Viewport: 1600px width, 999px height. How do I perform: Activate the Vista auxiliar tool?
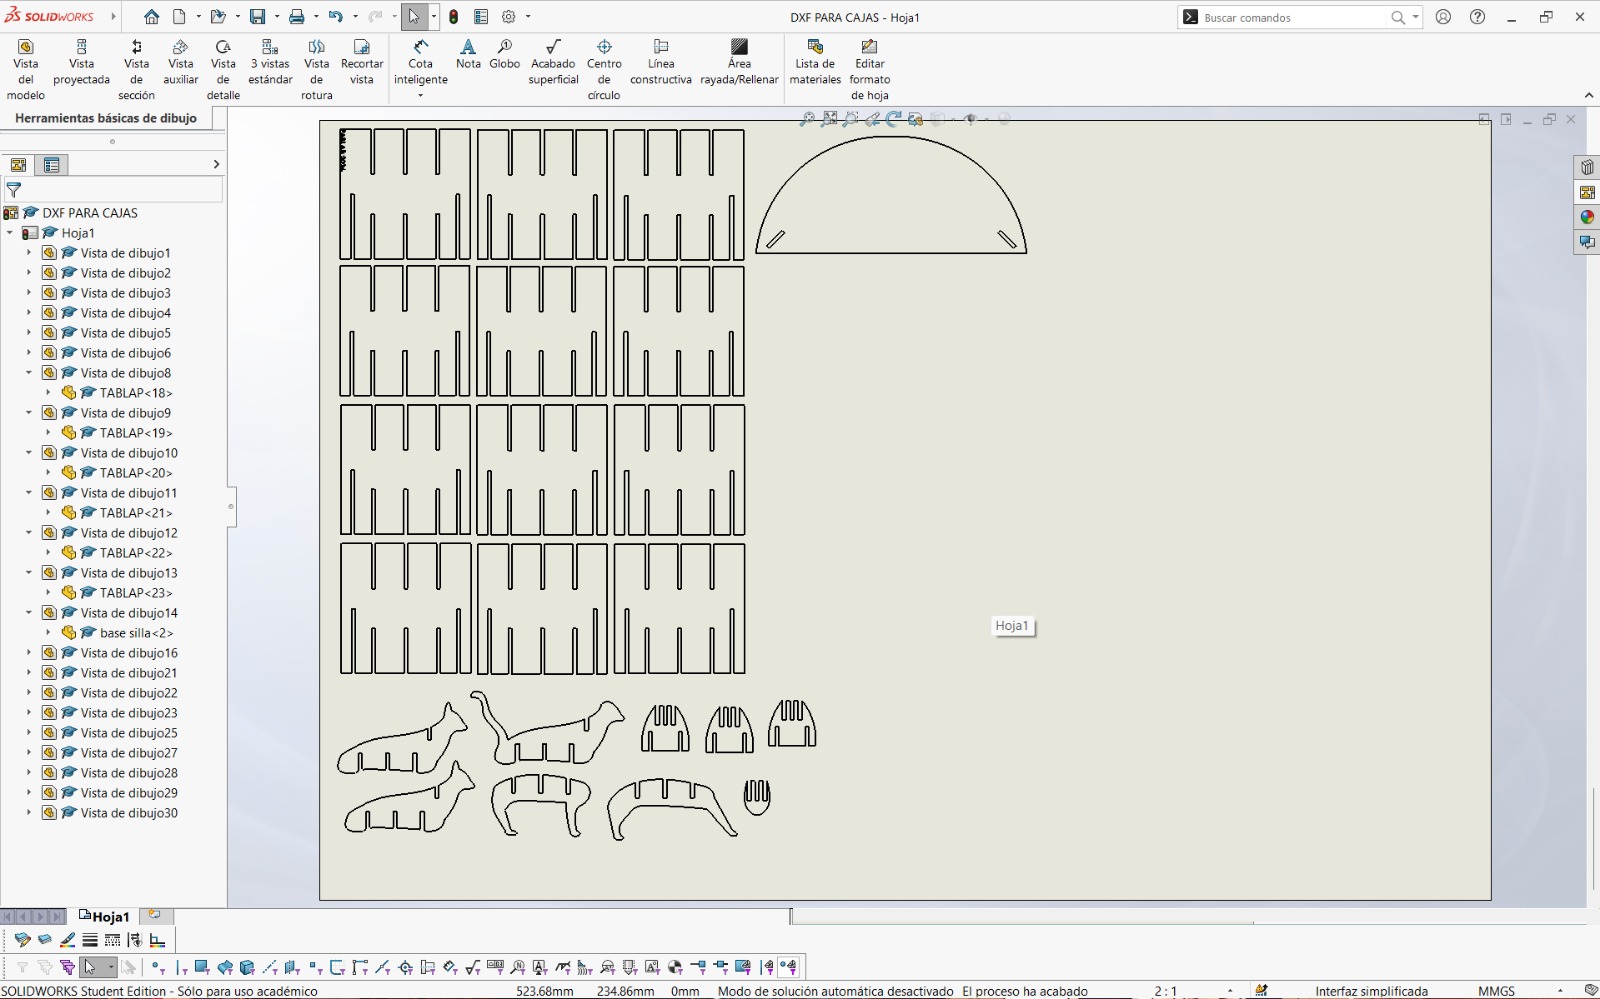point(180,62)
